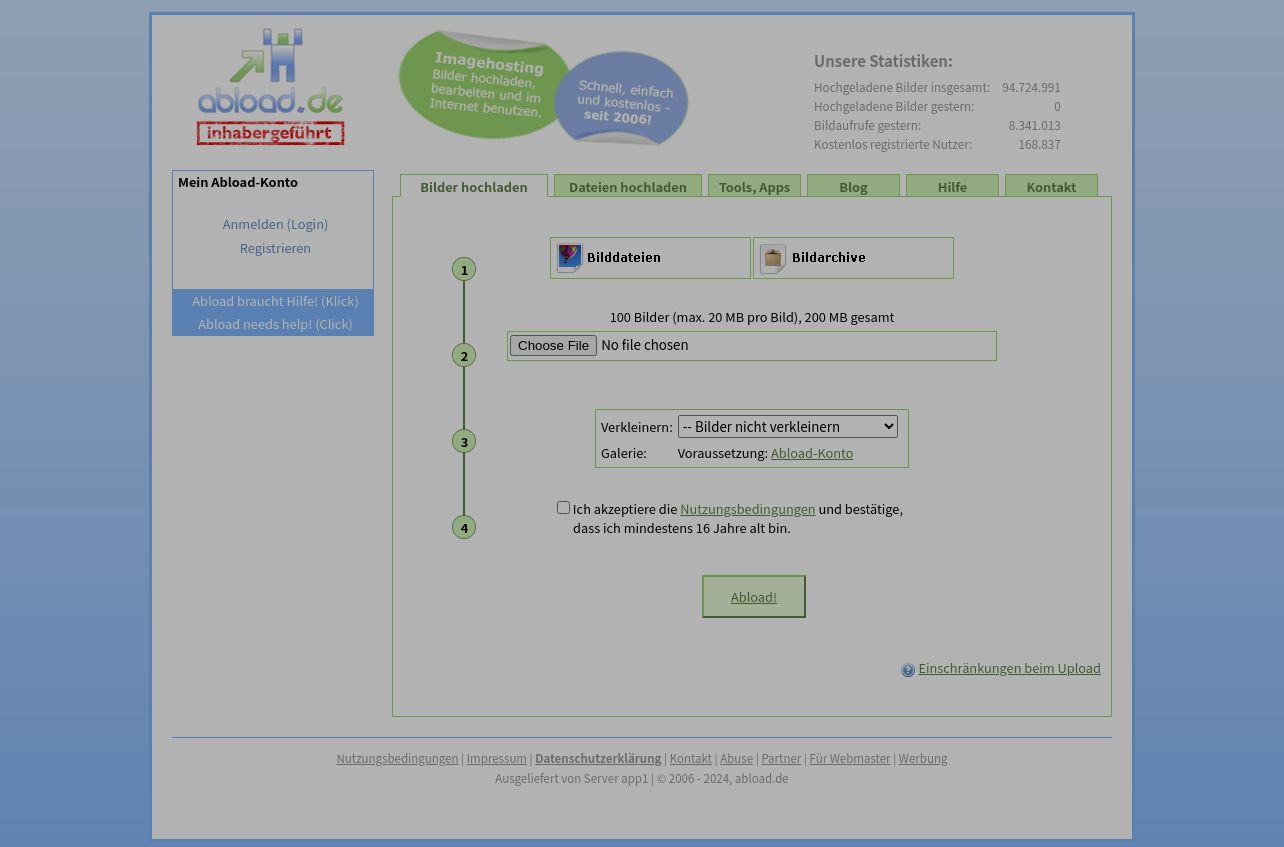Click footer Abuse link

737,759
